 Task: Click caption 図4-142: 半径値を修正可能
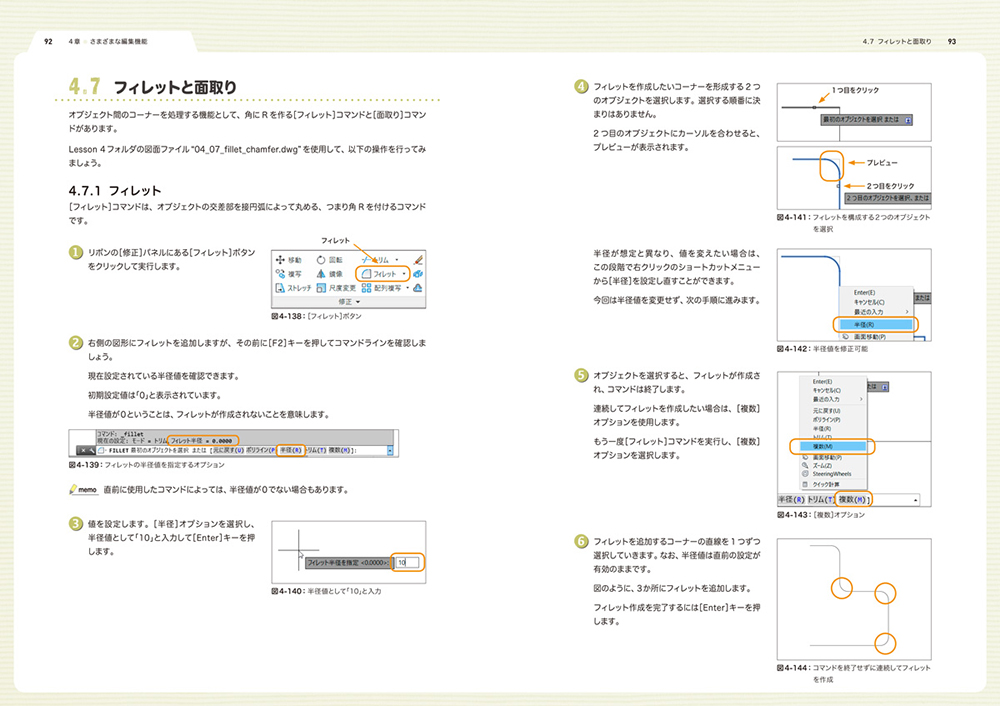coord(822,349)
